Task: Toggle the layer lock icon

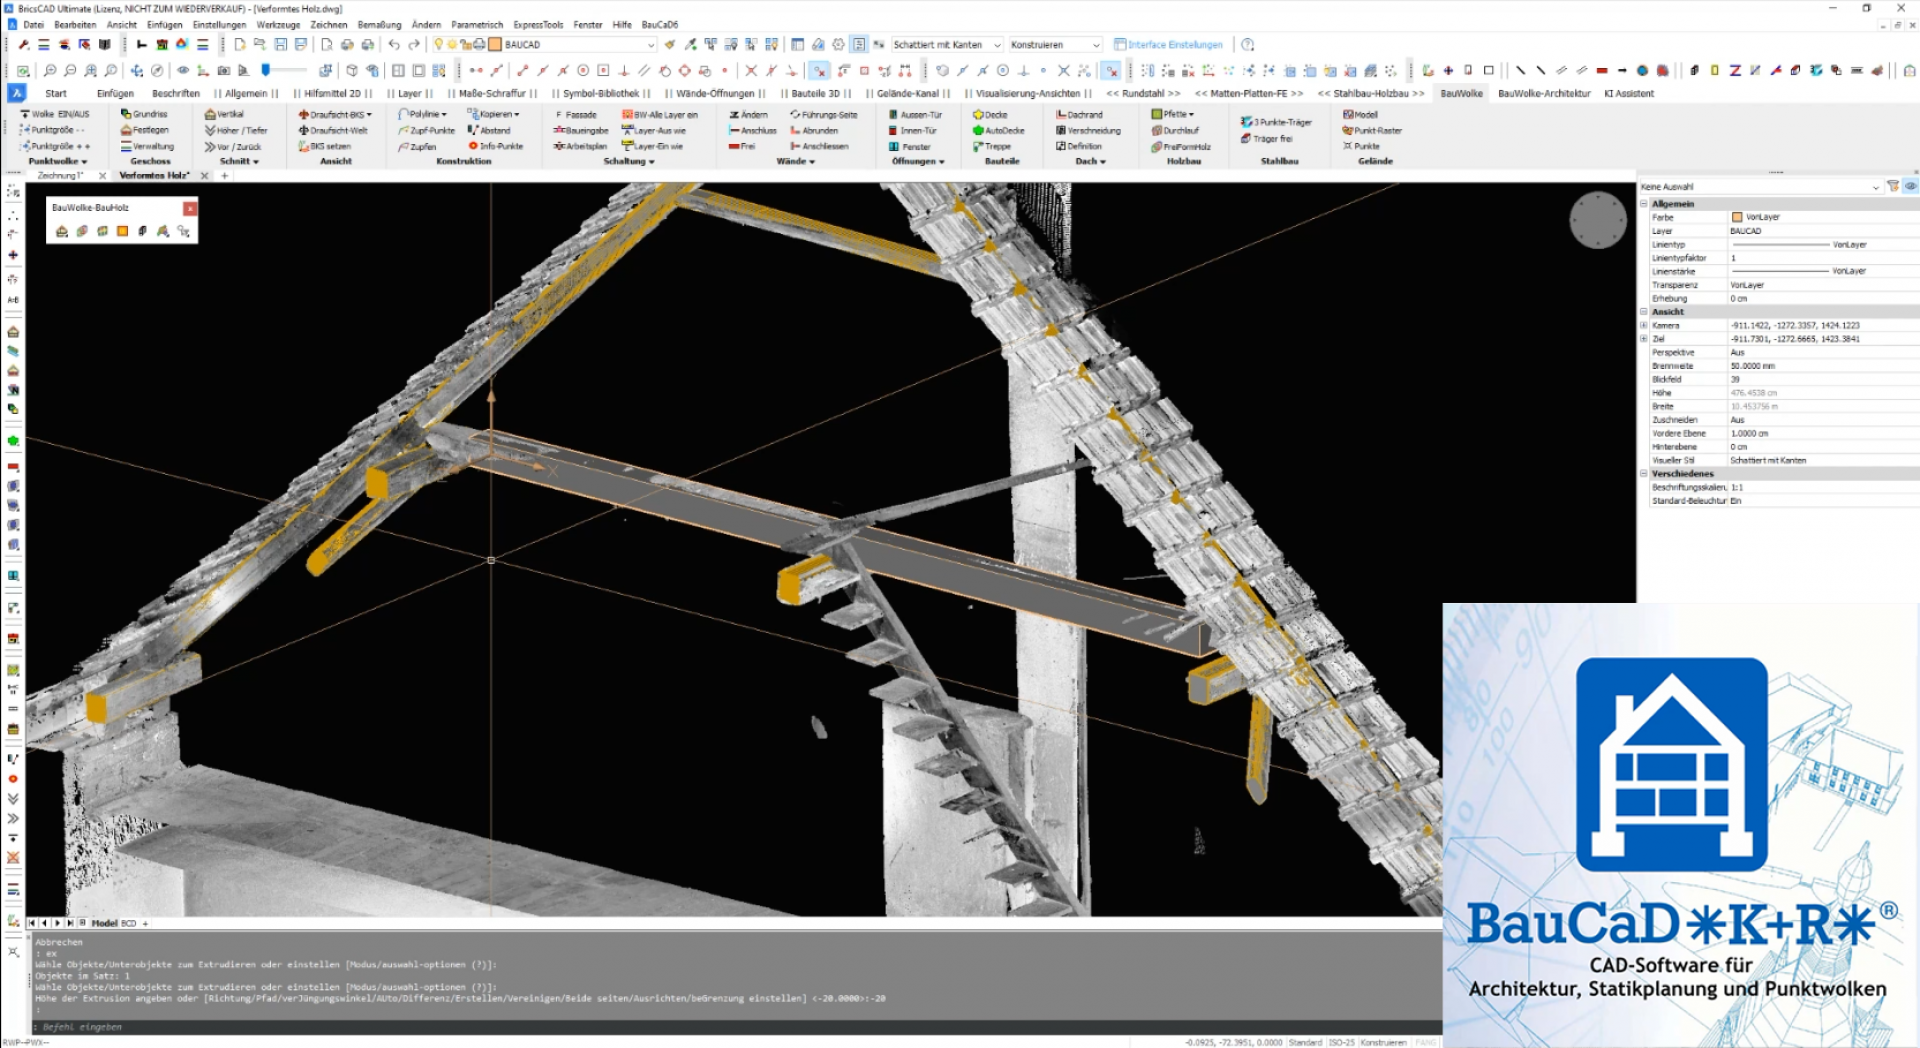Action: pos(465,44)
